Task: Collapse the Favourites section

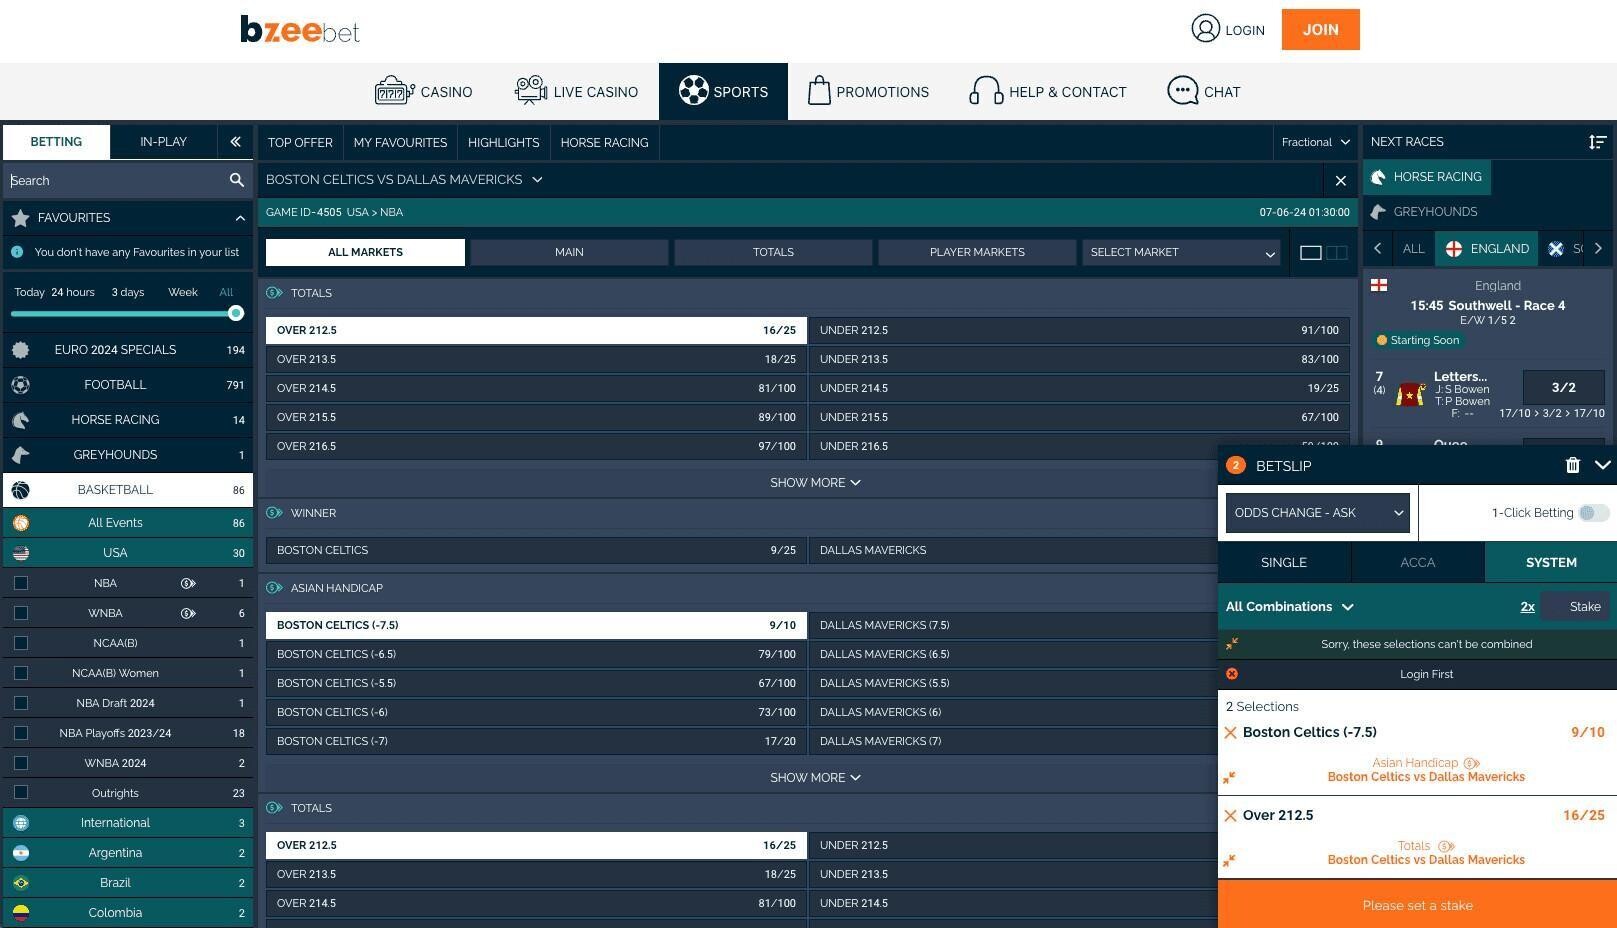Action: [x=240, y=218]
